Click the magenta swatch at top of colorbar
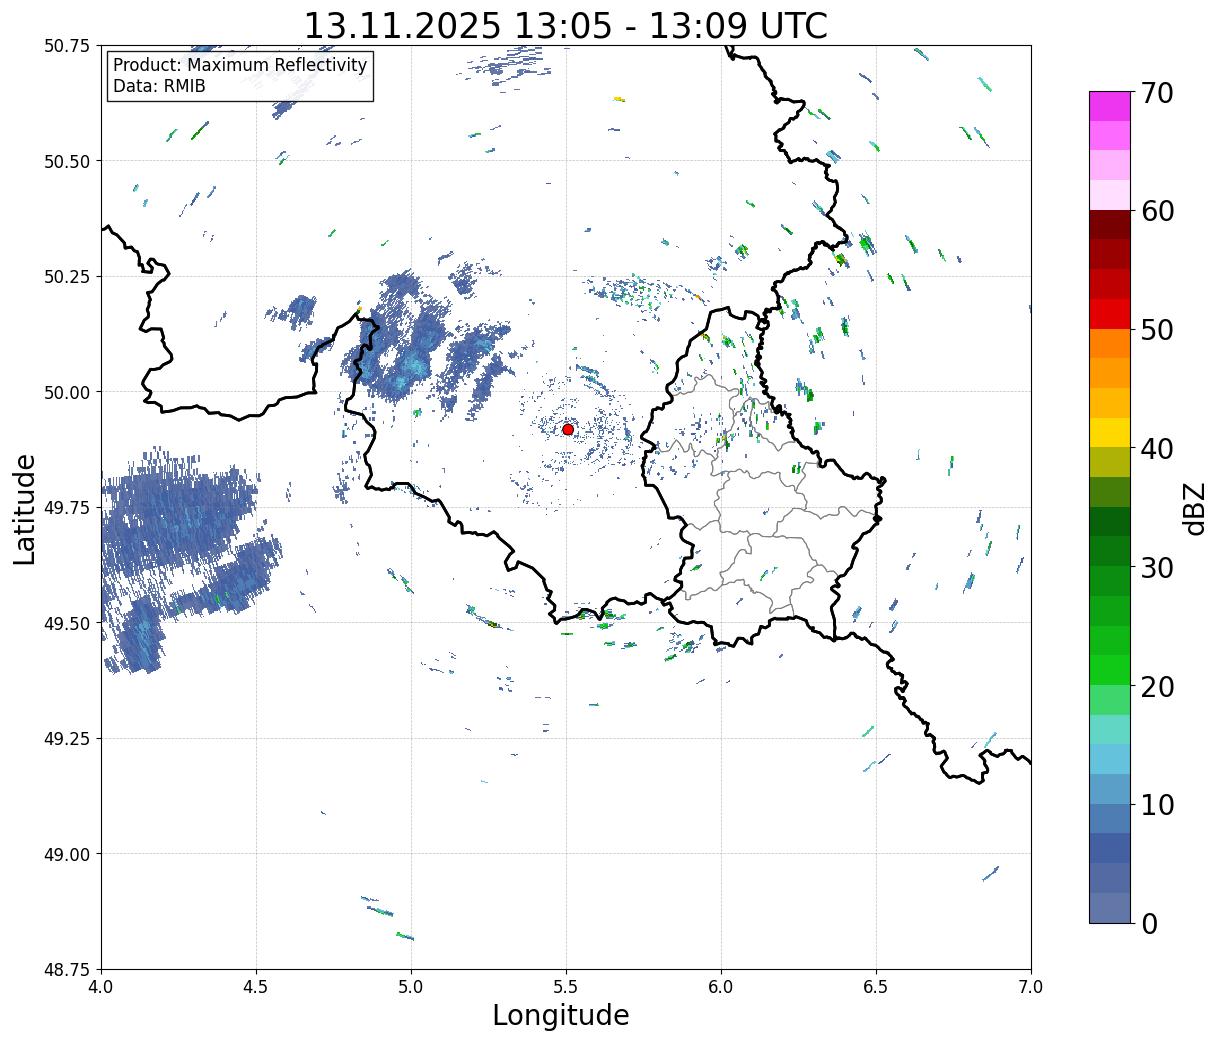The height and width of the screenshot is (1040, 1219). coord(1110,106)
